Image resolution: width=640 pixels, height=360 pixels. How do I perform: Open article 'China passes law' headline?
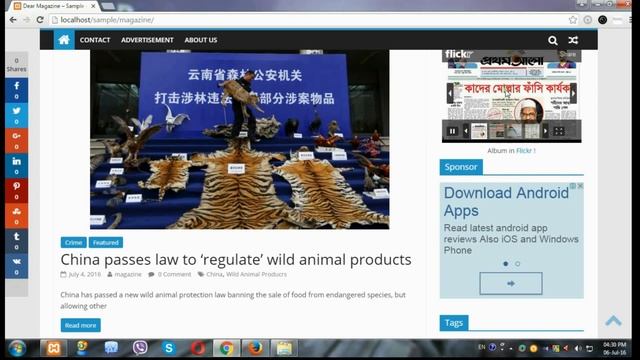coord(236,260)
